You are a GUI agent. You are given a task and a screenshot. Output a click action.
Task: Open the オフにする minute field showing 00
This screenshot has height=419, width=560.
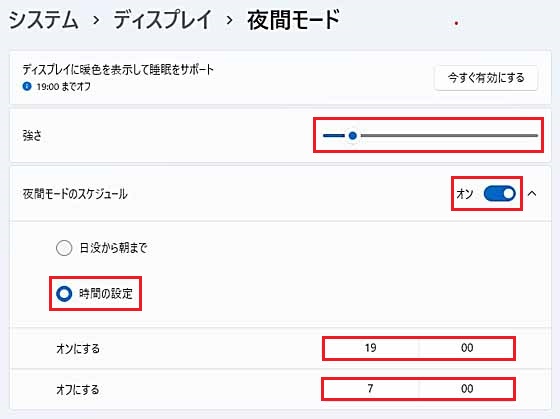pos(467,389)
